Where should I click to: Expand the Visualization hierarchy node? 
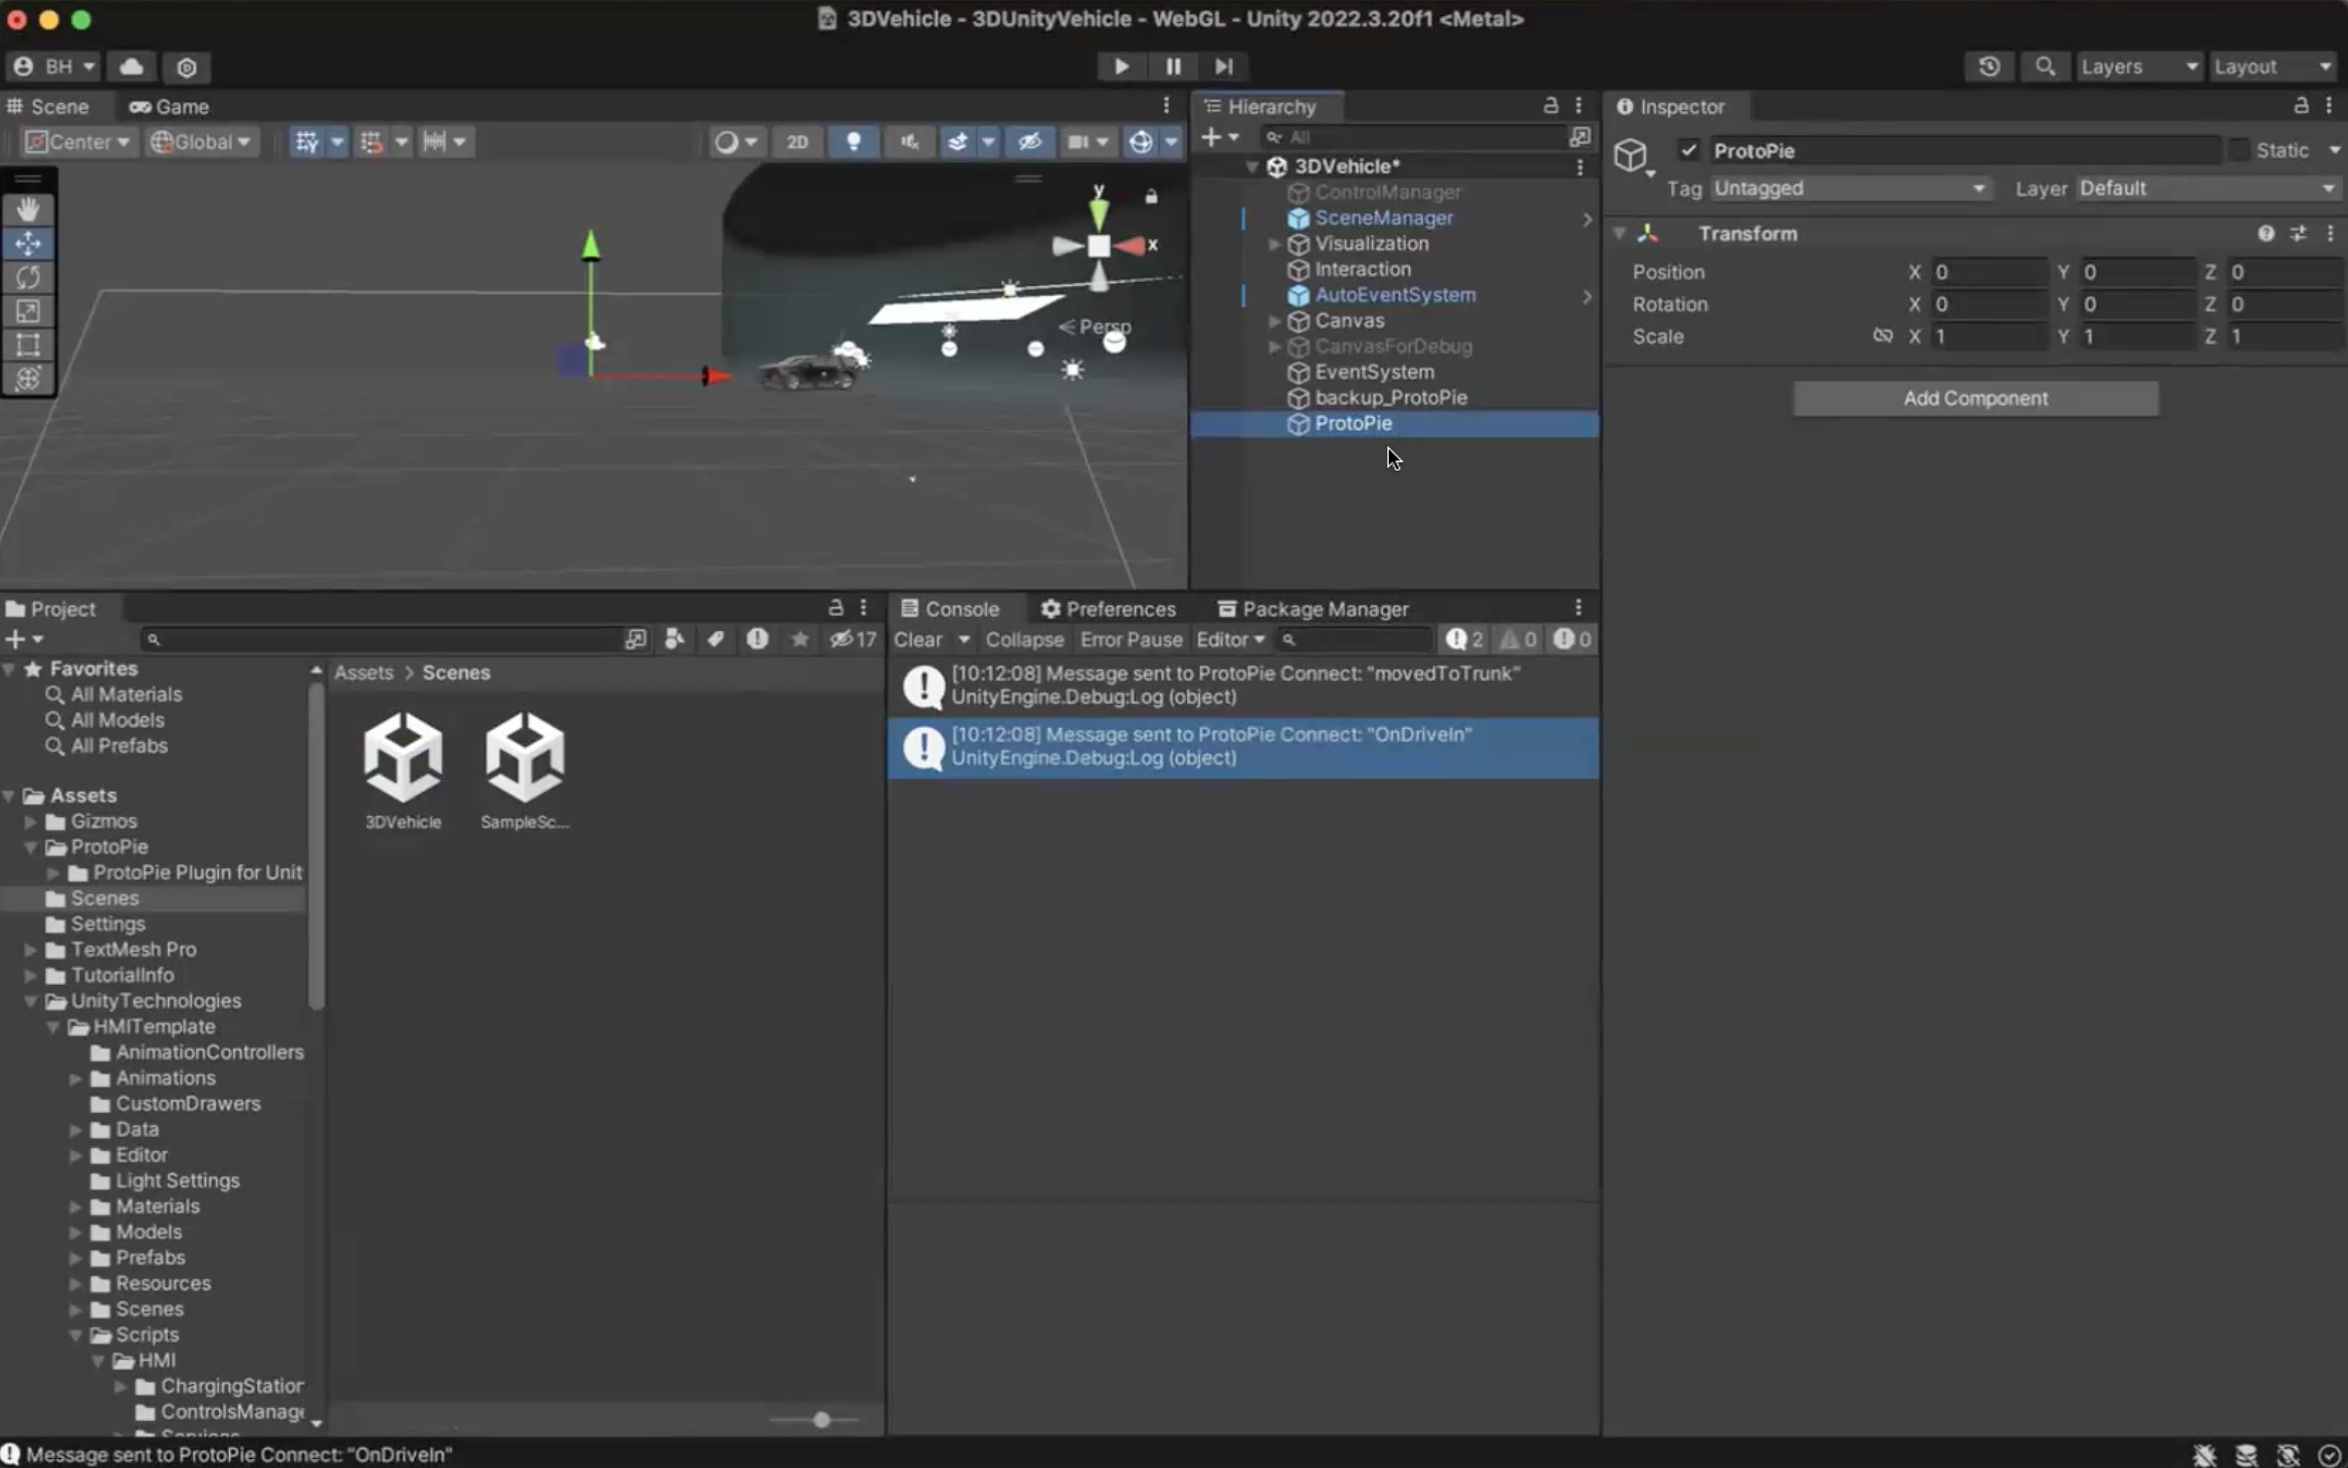tap(1276, 242)
